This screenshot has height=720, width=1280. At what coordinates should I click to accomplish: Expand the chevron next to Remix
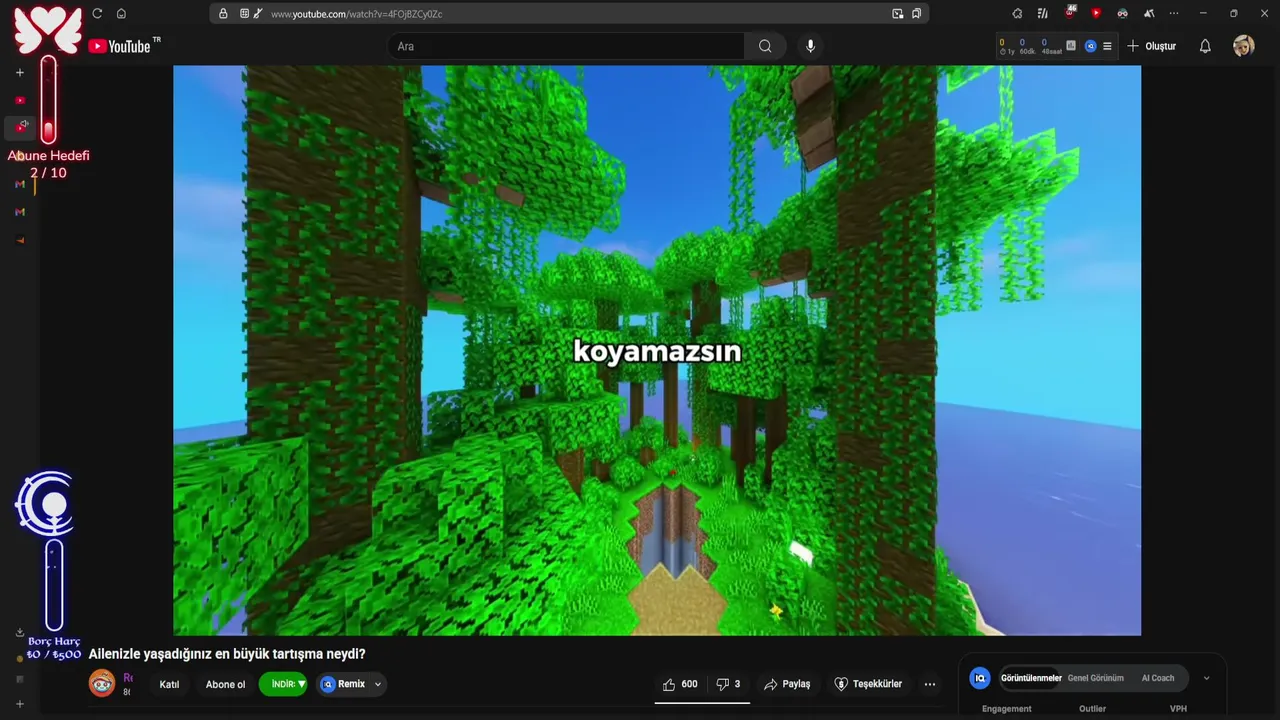(x=378, y=684)
